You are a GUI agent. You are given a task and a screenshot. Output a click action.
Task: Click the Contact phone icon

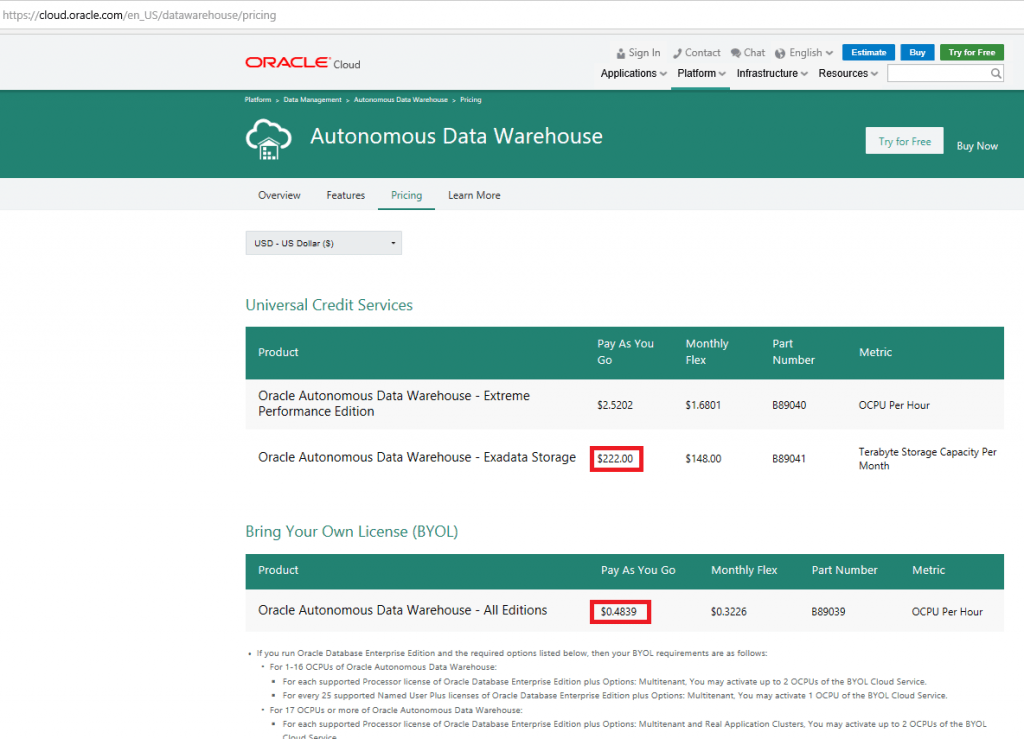pyautogui.click(x=677, y=53)
